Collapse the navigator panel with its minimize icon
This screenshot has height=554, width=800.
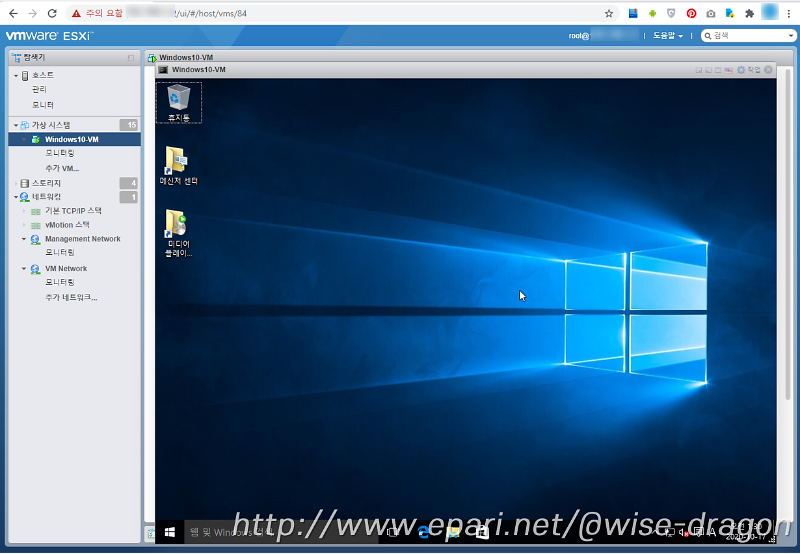(131, 58)
